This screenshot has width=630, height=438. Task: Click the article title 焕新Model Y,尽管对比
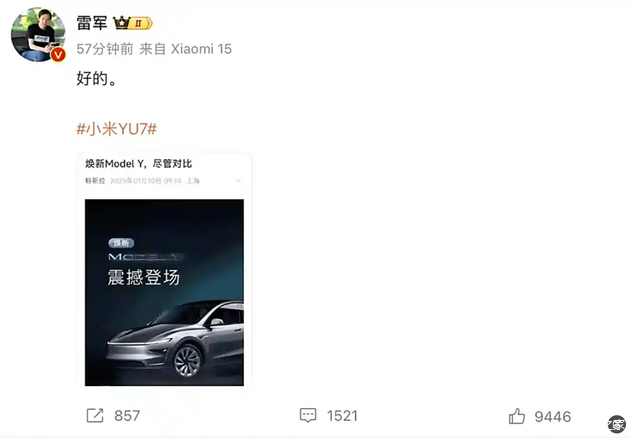pos(139,164)
